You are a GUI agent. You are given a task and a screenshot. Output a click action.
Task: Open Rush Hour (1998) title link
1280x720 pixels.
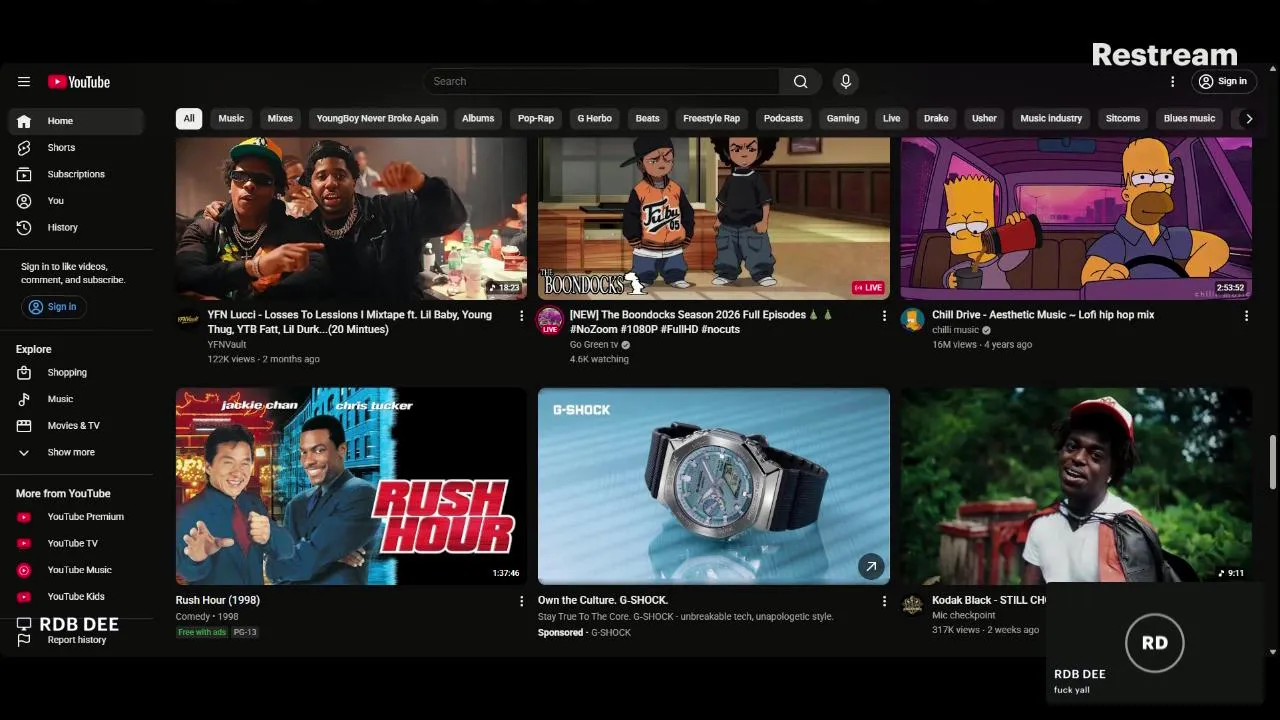pos(218,600)
